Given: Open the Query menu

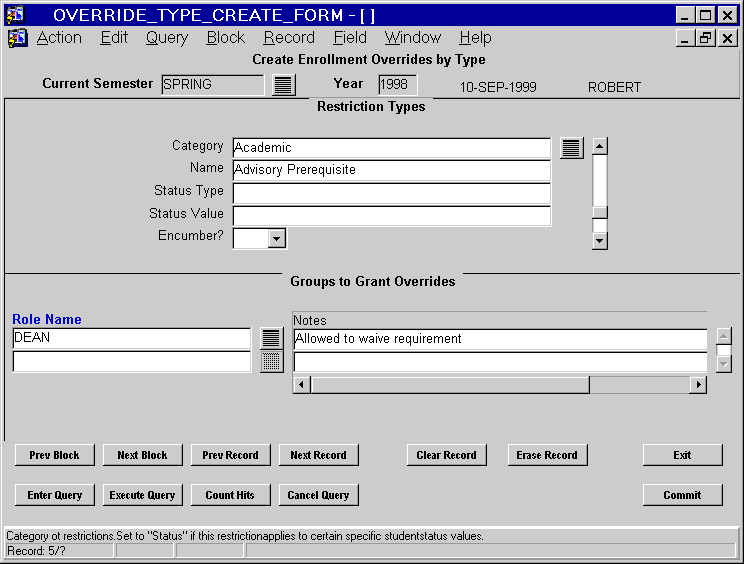Looking at the screenshot, I should [x=167, y=37].
